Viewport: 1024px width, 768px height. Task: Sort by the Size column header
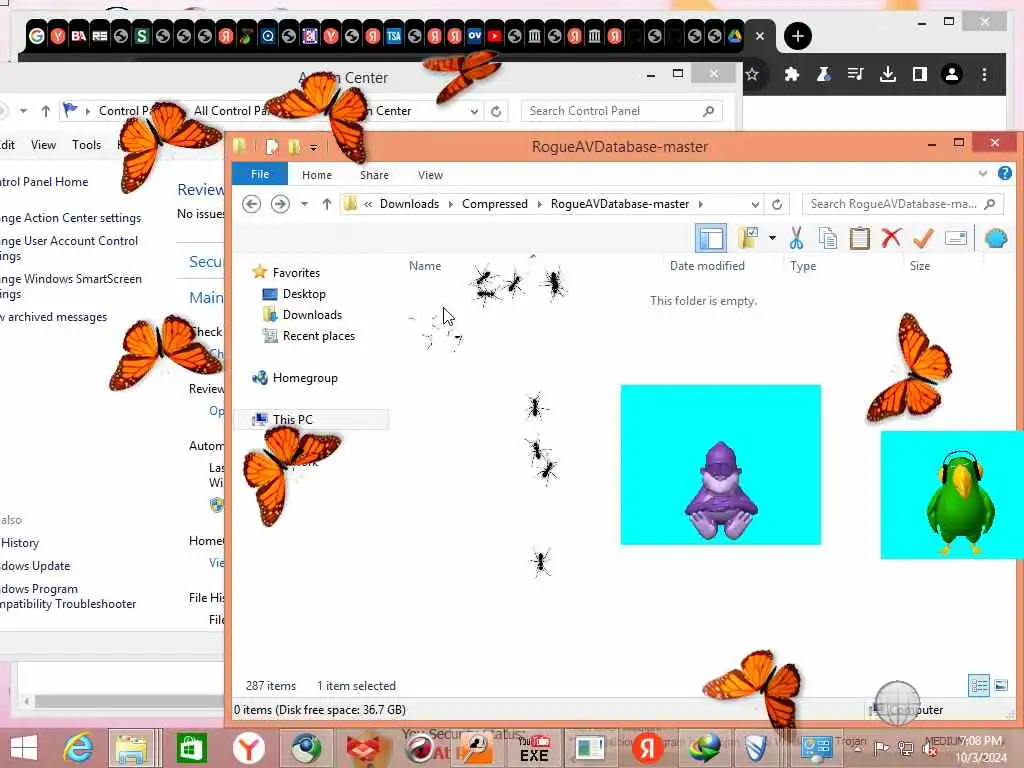coord(920,266)
